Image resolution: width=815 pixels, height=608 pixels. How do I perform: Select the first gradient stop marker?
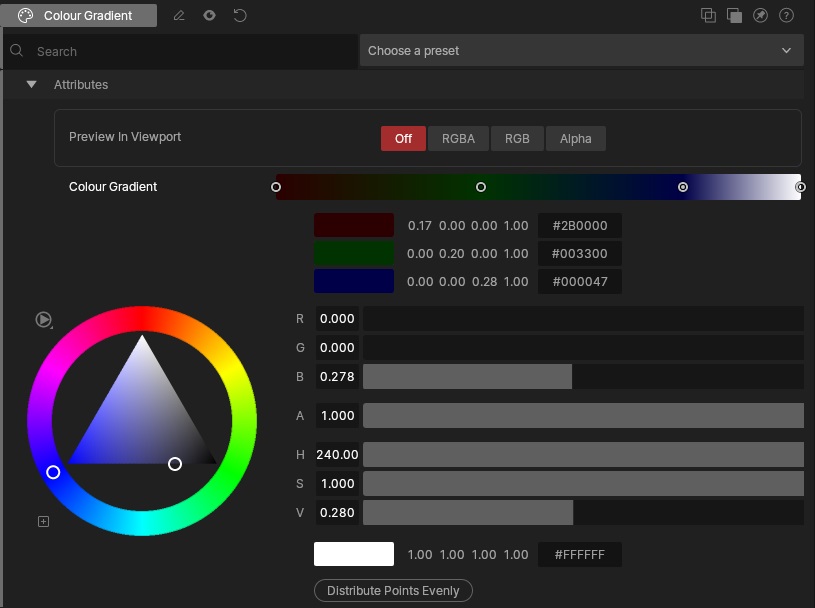coord(276,187)
